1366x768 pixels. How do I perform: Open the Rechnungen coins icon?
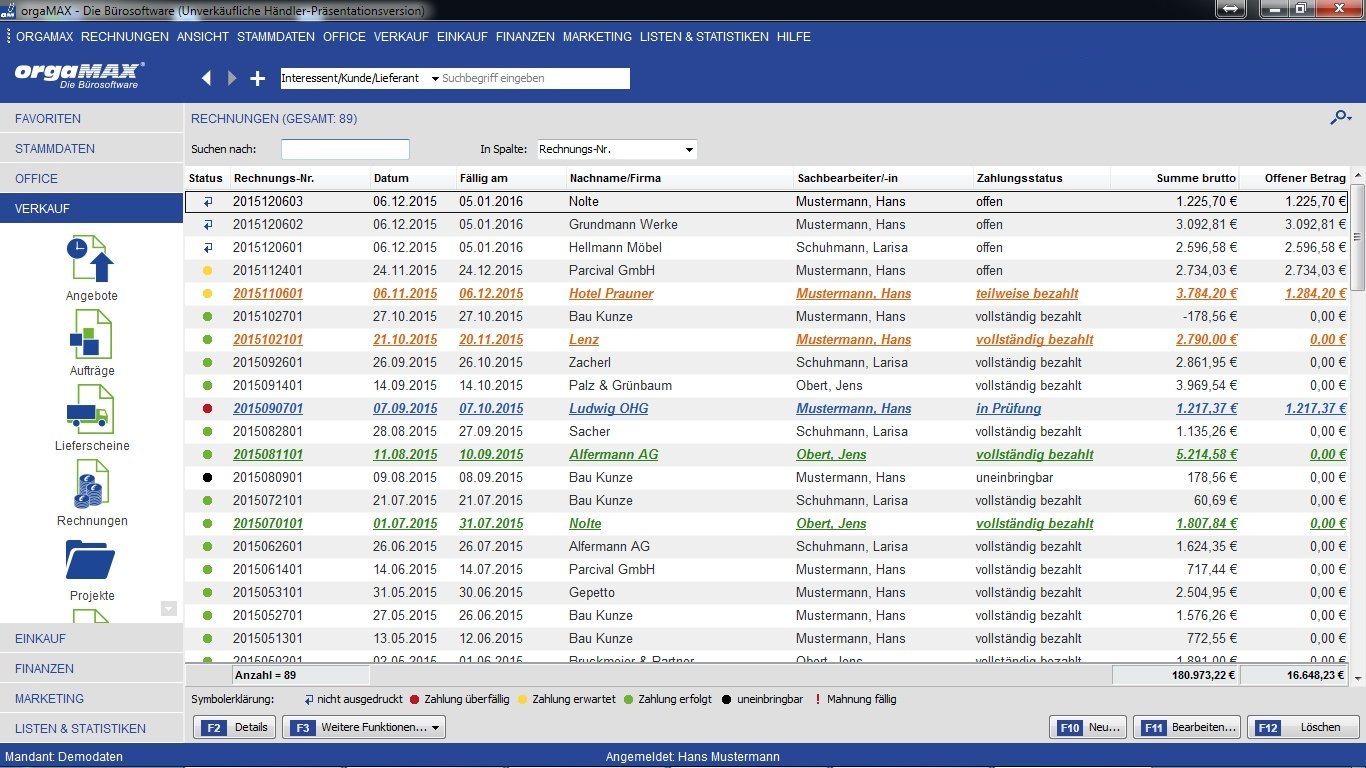[x=91, y=483]
